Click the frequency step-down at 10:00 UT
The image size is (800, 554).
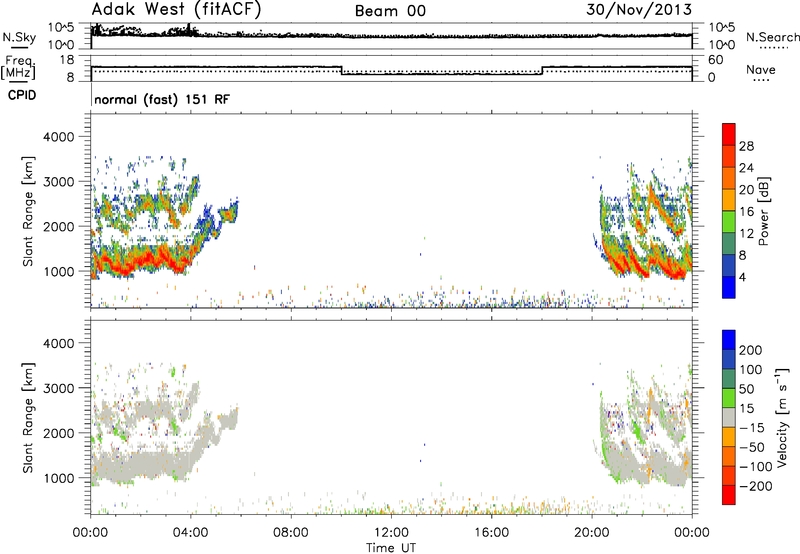click(342, 70)
